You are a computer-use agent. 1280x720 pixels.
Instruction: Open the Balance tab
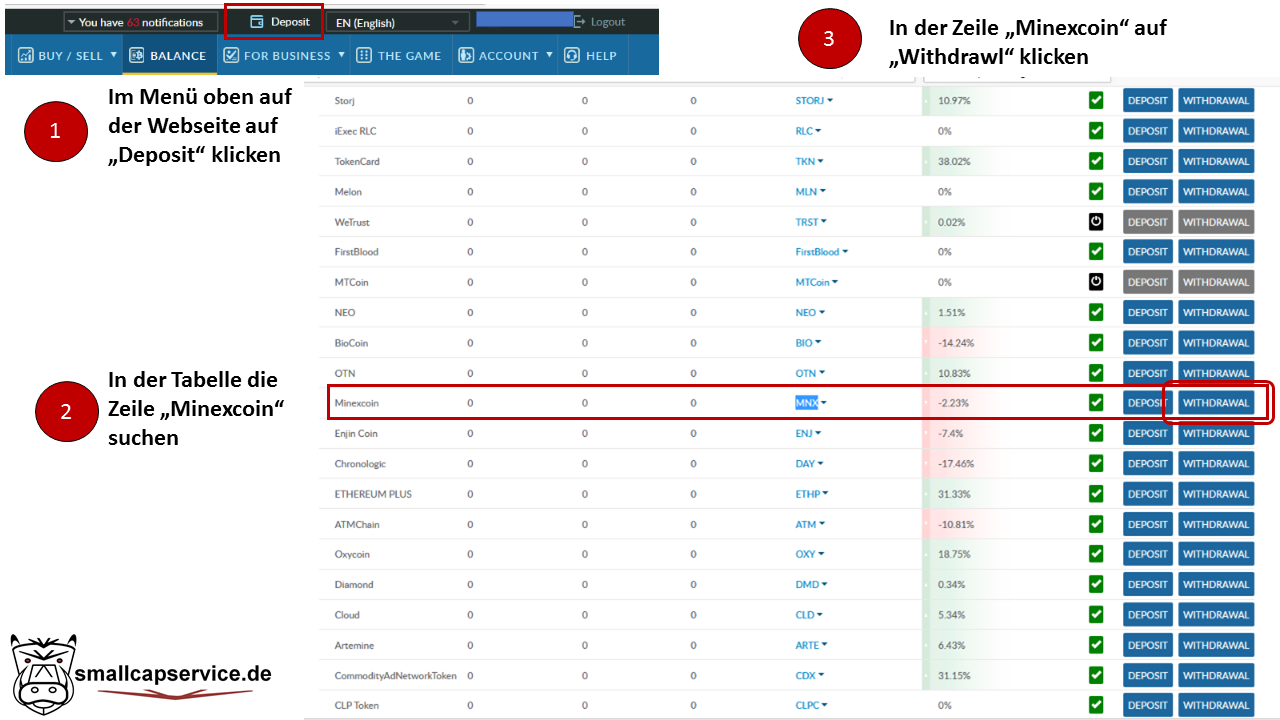pos(168,56)
